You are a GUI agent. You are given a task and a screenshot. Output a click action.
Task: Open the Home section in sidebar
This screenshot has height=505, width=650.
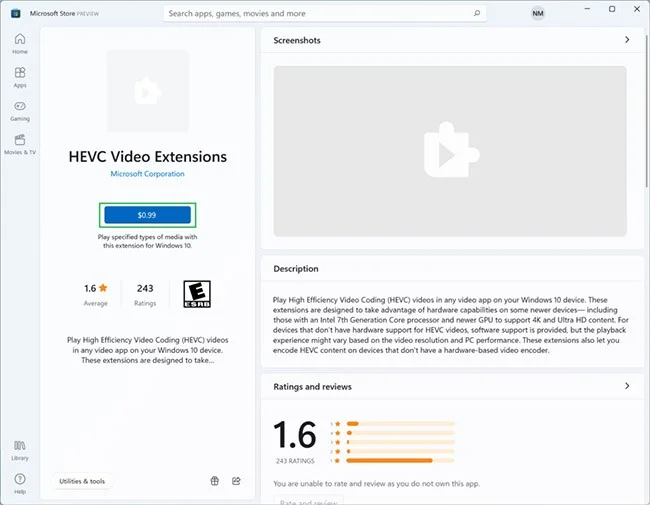[20, 43]
